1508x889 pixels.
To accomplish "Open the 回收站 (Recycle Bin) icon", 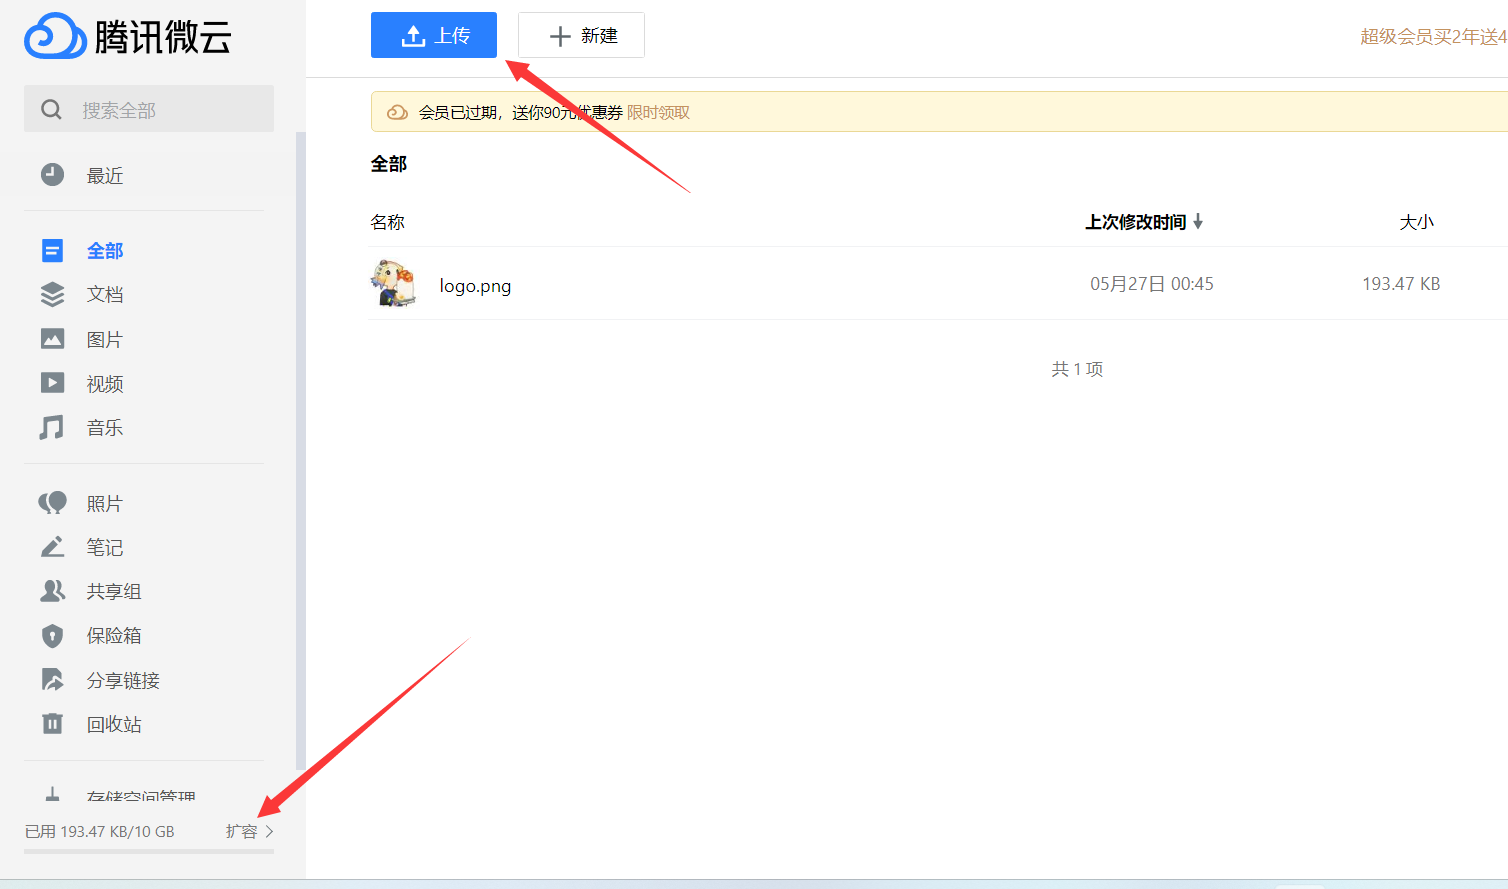I will tap(52, 724).
